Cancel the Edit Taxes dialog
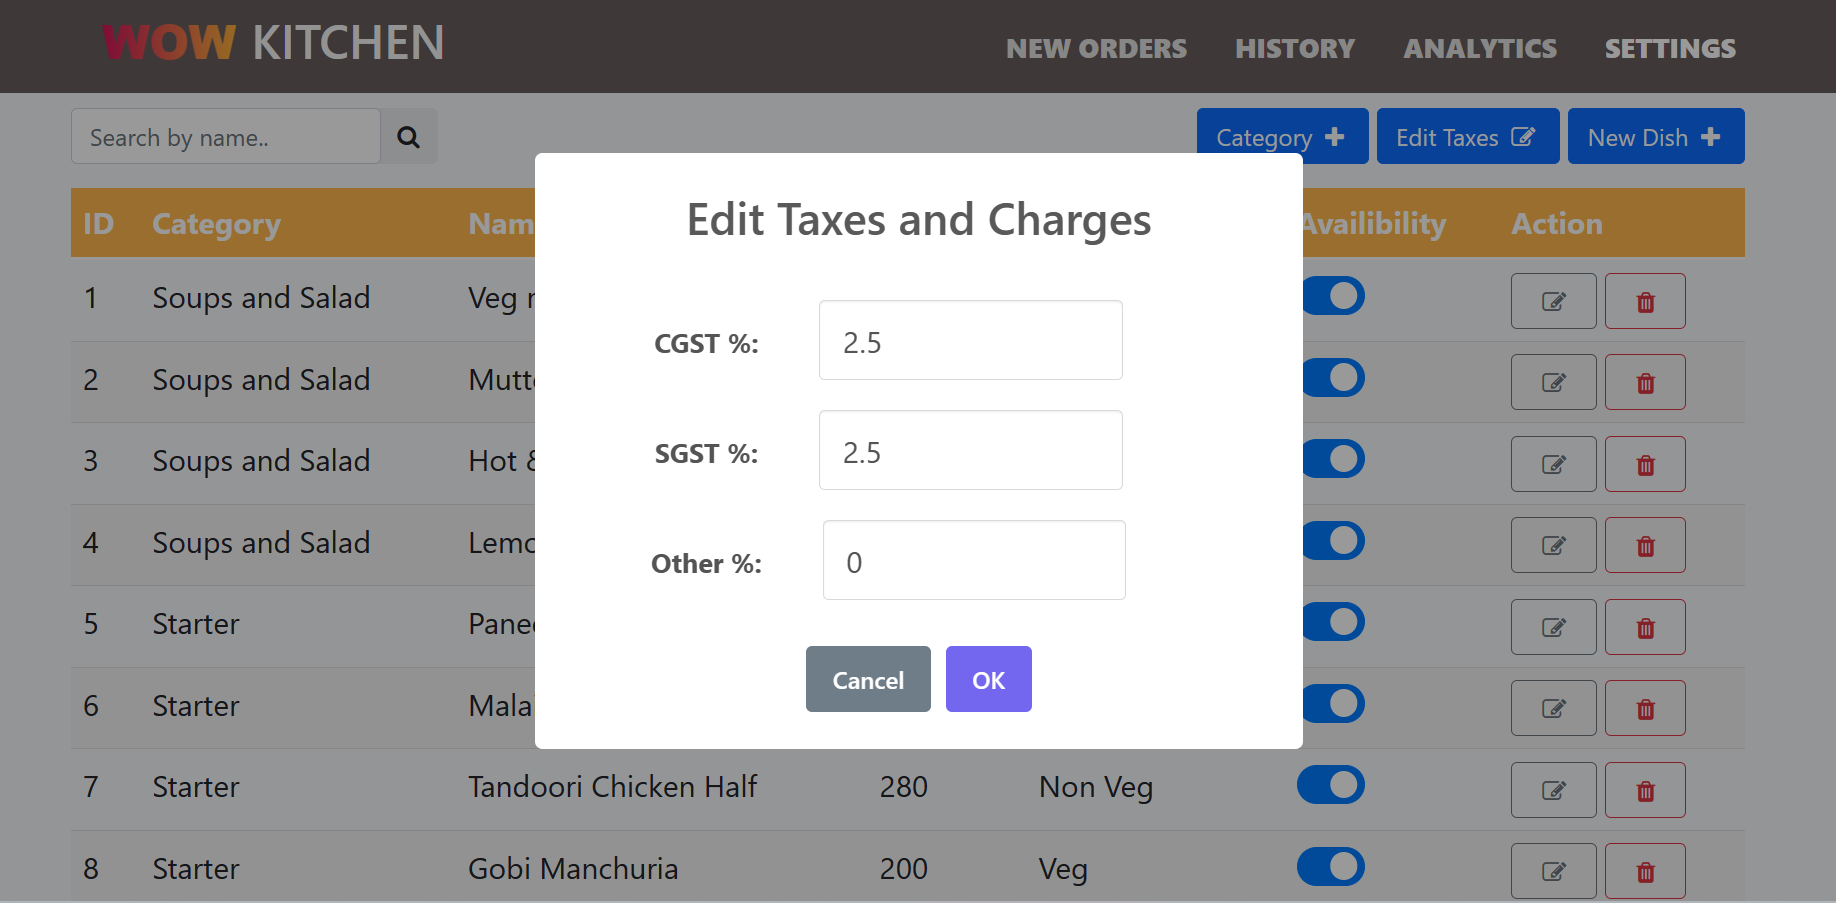The height and width of the screenshot is (903, 1836). (867, 679)
